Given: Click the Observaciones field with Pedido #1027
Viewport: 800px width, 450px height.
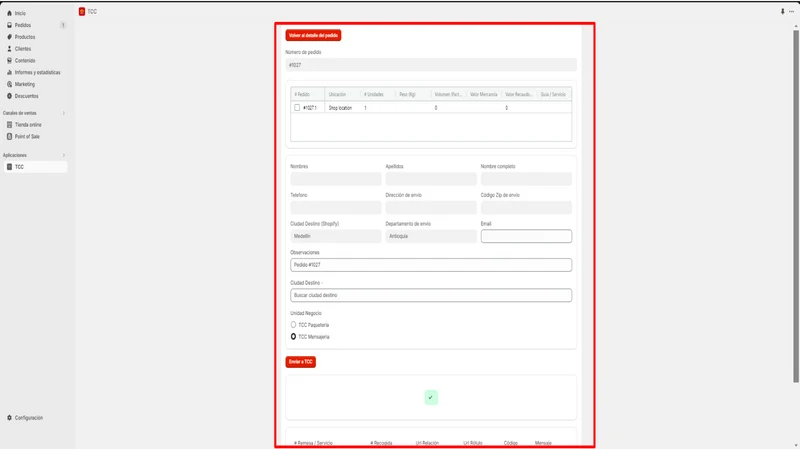Looking at the screenshot, I should click(x=431, y=265).
